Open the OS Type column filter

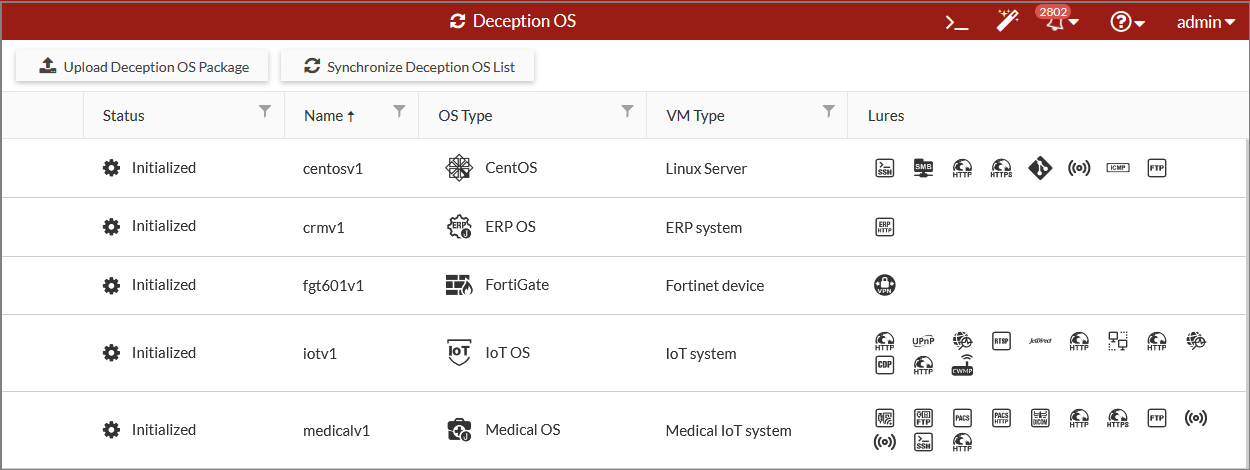628,112
